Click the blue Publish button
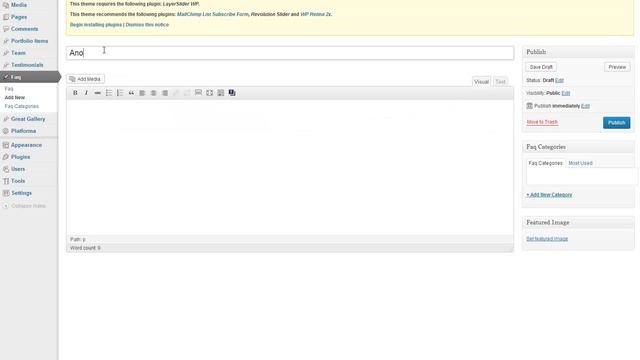The image size is (640, 360). [x=616, y=123]
